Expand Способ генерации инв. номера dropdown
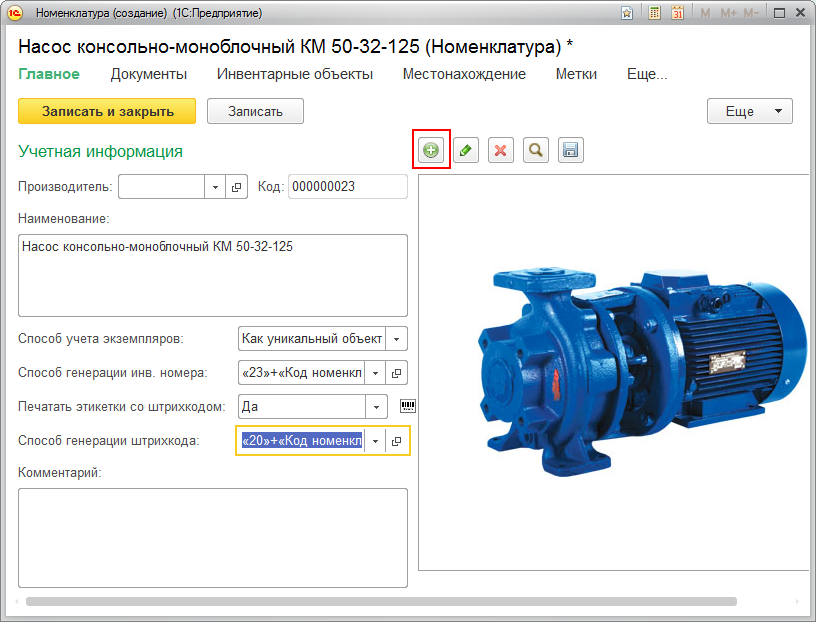816x622 pixels. pyautogui.click(x=375, y=373)
